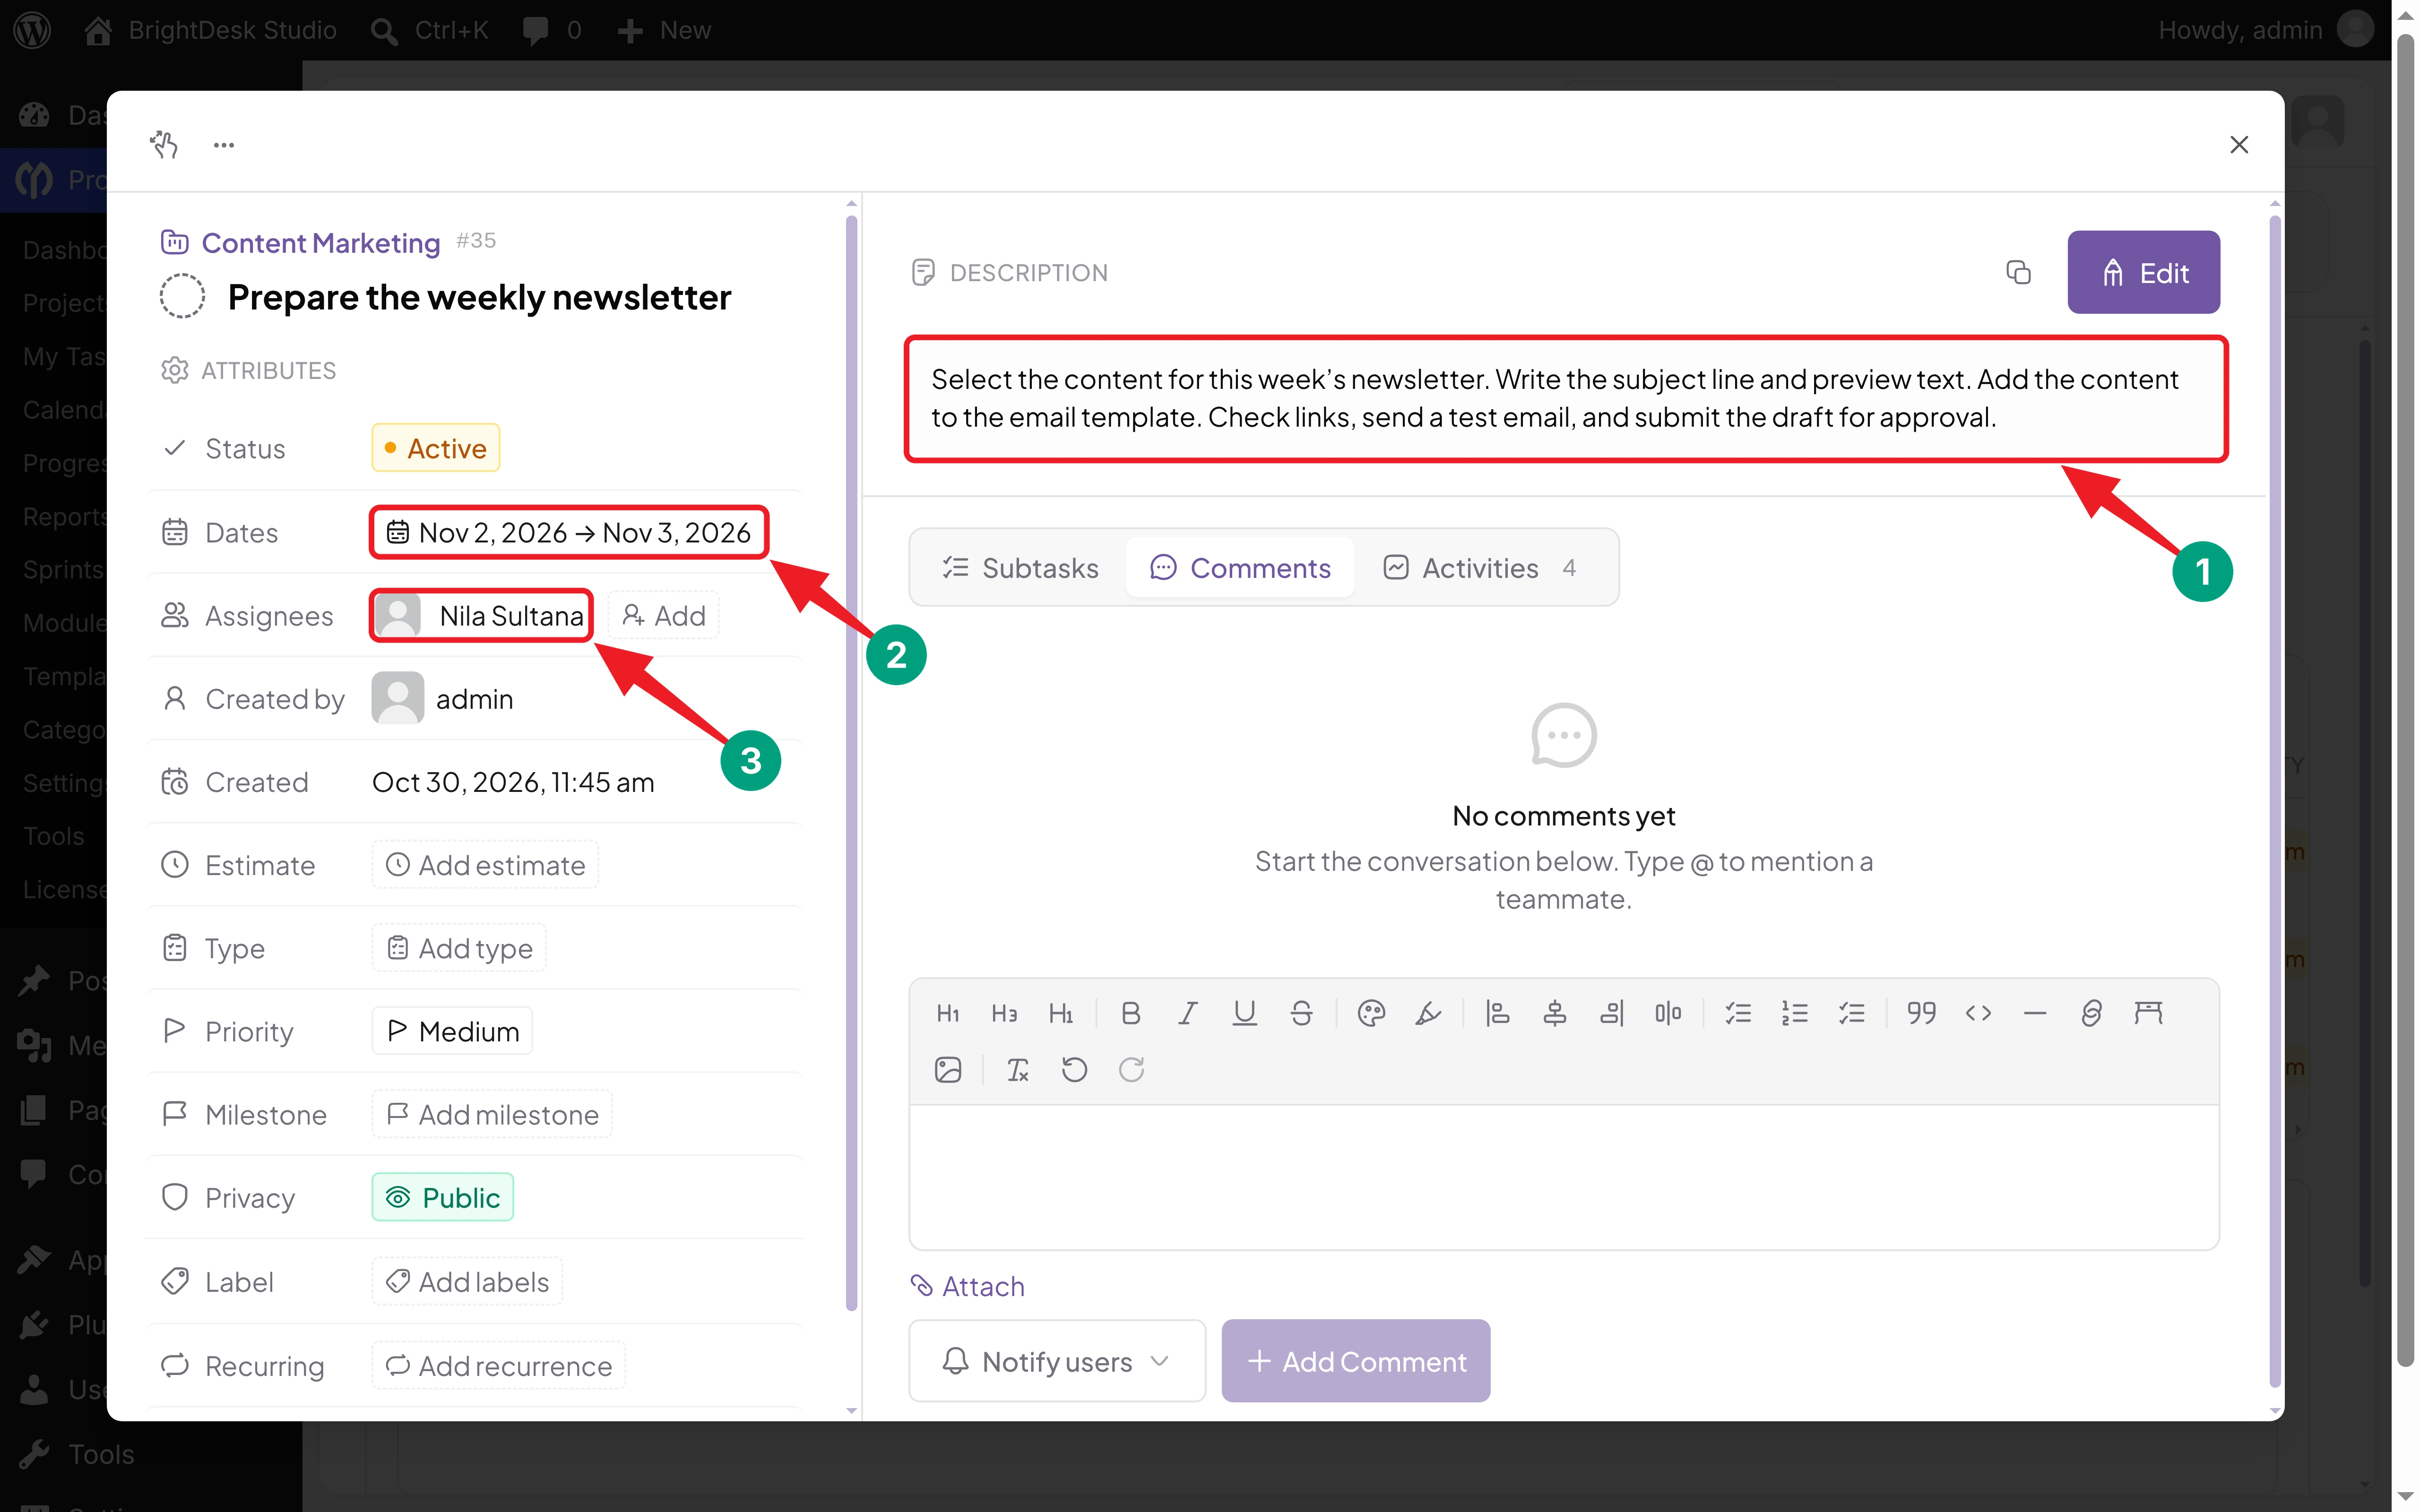Insert bullet list
Viewport: 2420px width, 1512px height.
[x=1738, y=1013]
